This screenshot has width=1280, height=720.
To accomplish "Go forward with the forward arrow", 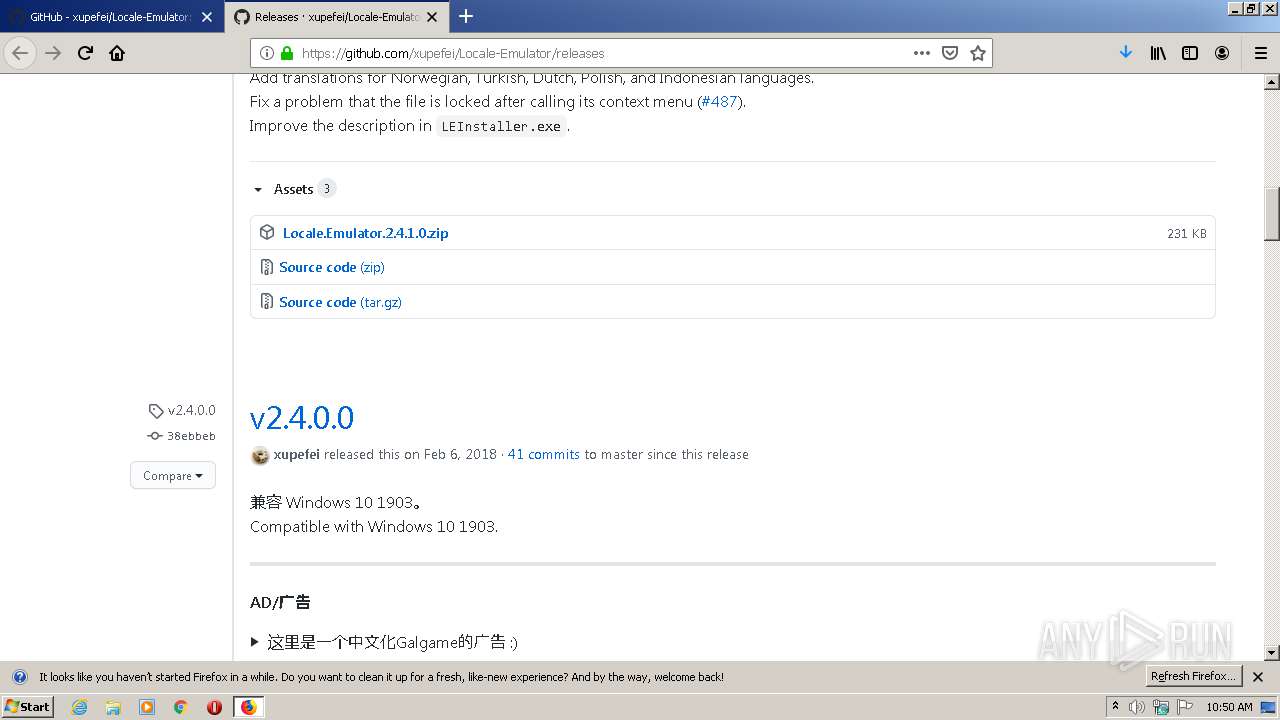I will pos(53,53).
